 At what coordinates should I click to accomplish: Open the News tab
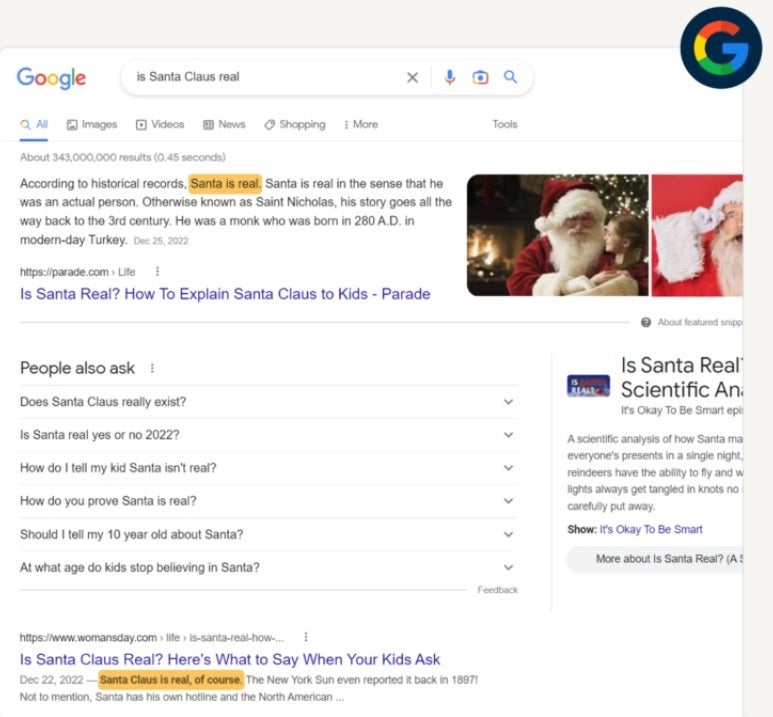pyautogui.click(x=224, y=124)
